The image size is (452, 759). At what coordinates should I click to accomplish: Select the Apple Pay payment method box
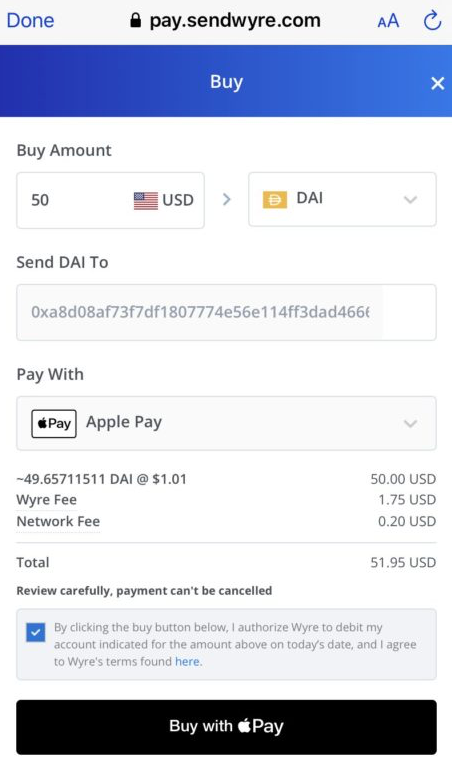pyautogui.click(x=226, y=424)
